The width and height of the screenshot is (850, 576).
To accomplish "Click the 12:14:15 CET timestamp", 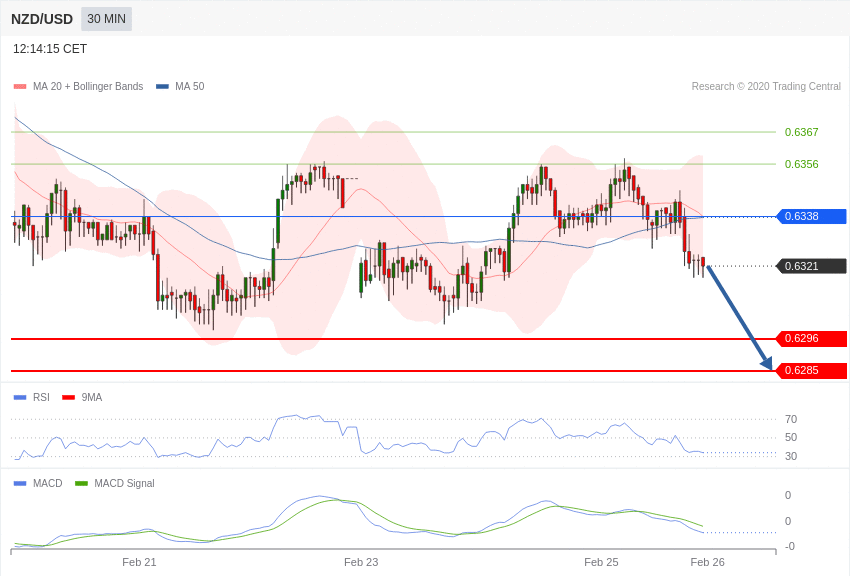I will (50, 49).
